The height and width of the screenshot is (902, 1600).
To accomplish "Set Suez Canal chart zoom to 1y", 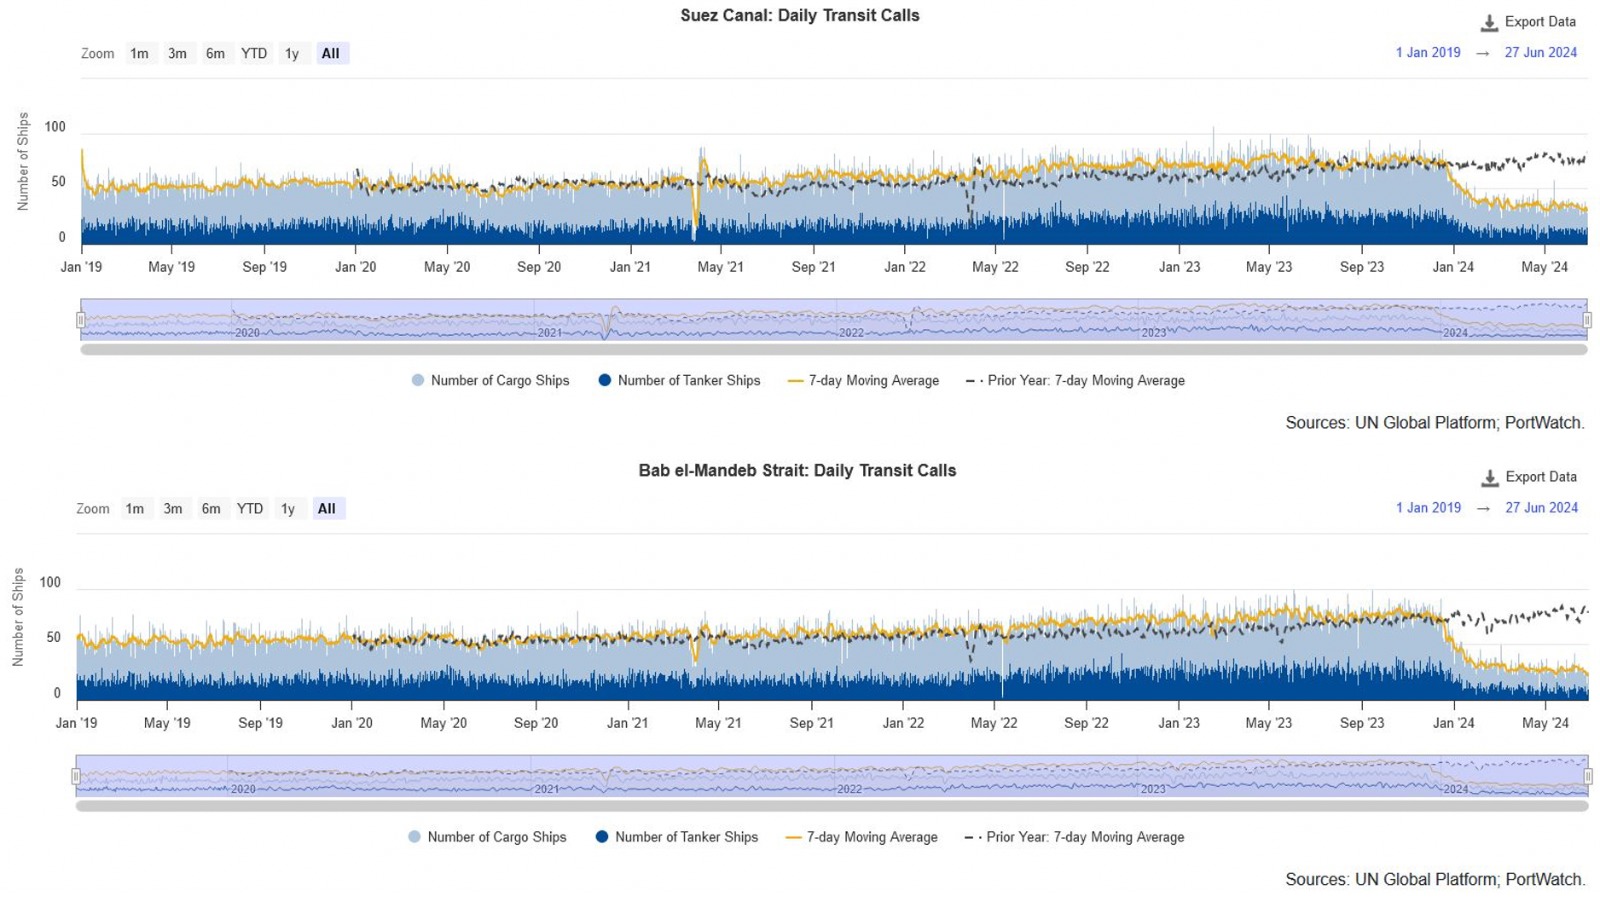I will 292,54.
